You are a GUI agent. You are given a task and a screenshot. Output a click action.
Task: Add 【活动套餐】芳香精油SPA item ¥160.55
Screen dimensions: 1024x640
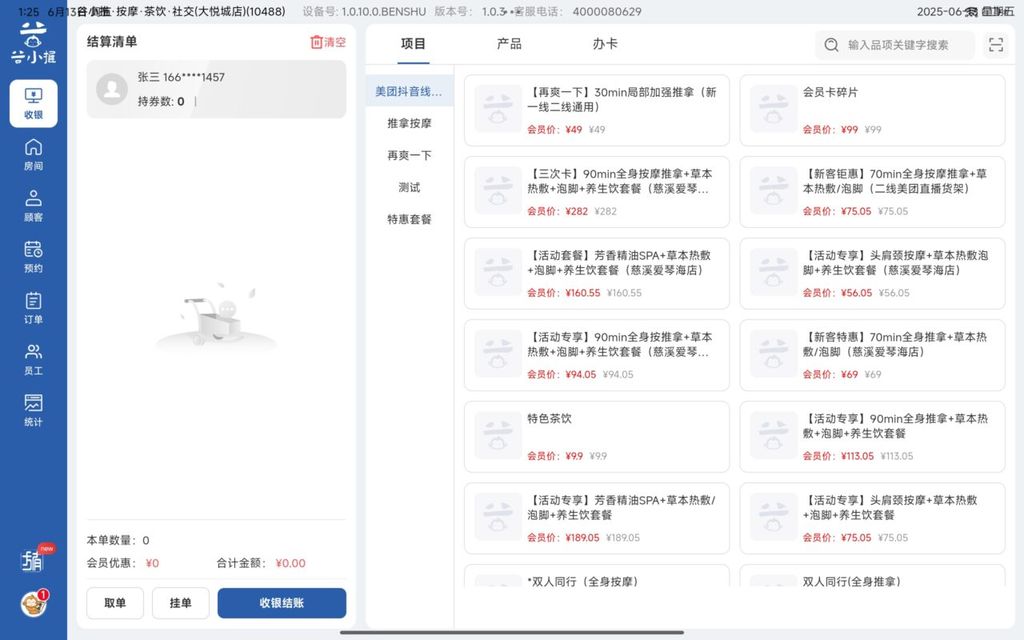click(597, 274)
